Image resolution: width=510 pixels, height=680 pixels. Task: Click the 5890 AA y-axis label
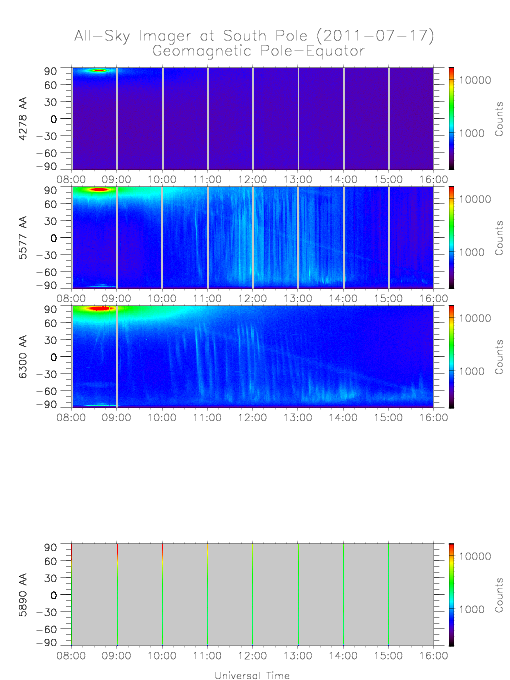(x=23, y=595)
